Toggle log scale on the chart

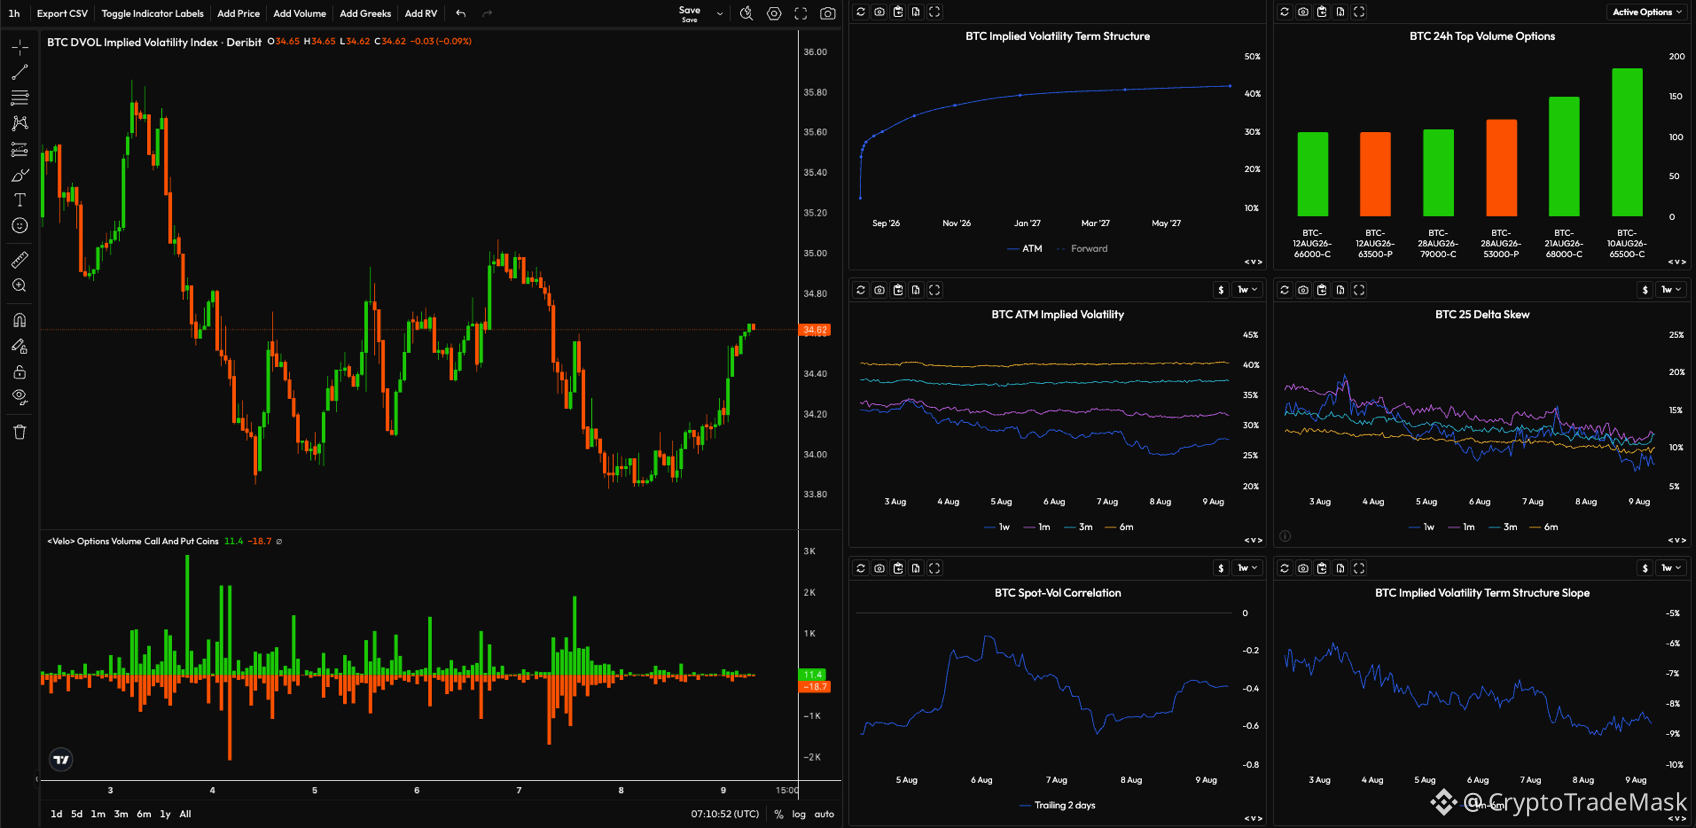pyautogui.click(x=799, y=814)
